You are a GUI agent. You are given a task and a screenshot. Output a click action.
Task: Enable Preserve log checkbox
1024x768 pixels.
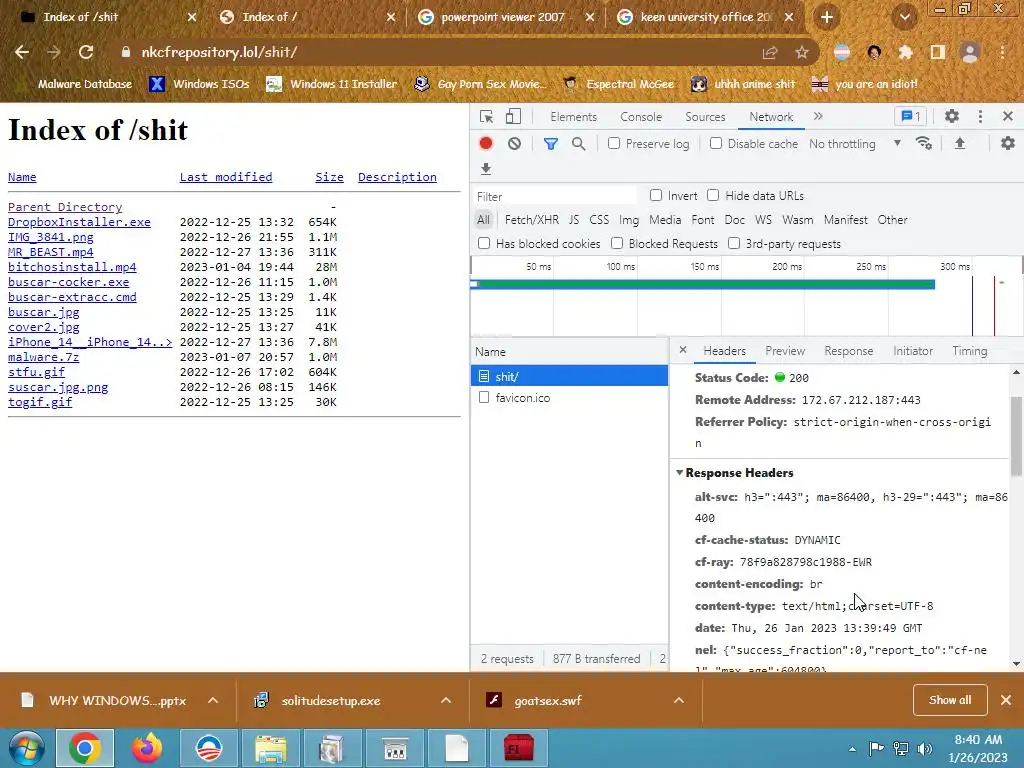[x=614, y=143]
